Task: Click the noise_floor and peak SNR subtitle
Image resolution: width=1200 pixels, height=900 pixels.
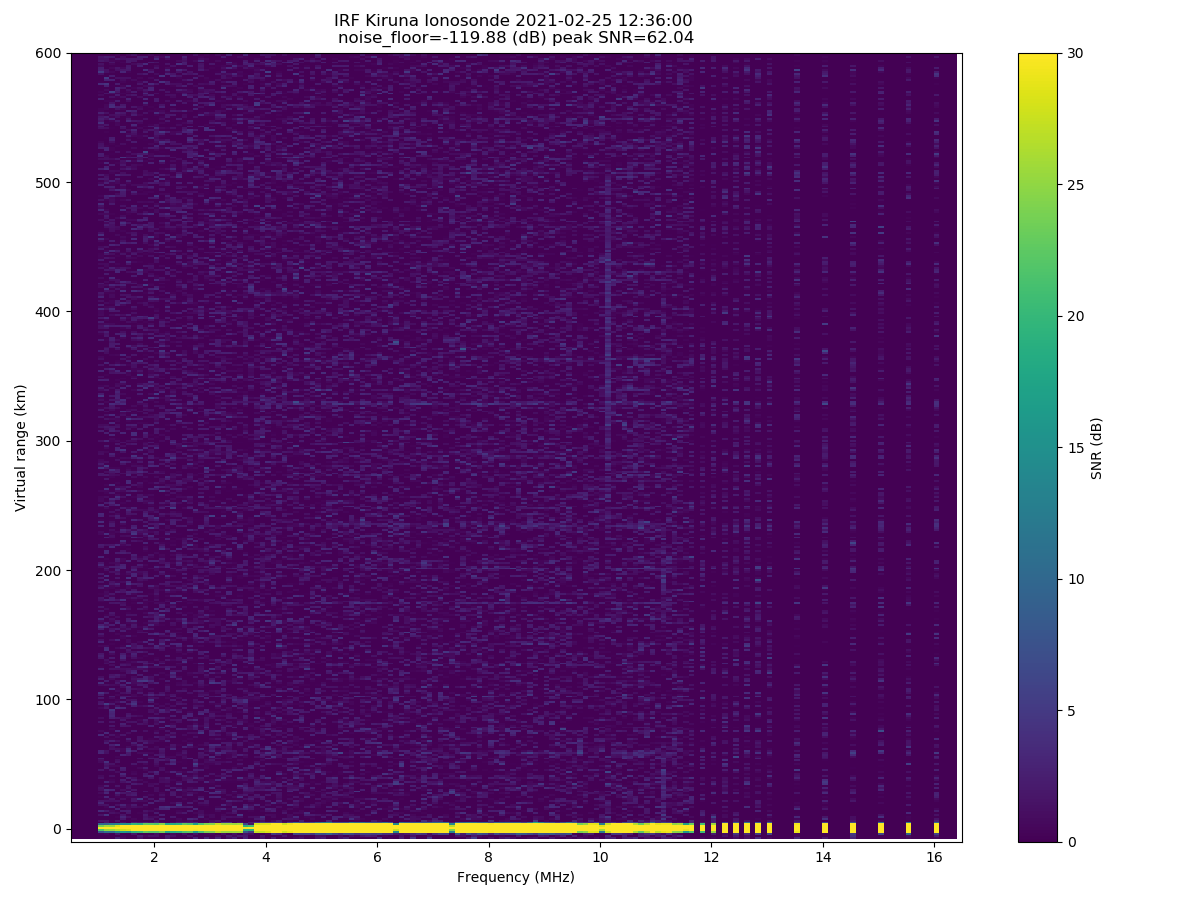Action: [x=515, y=38]
